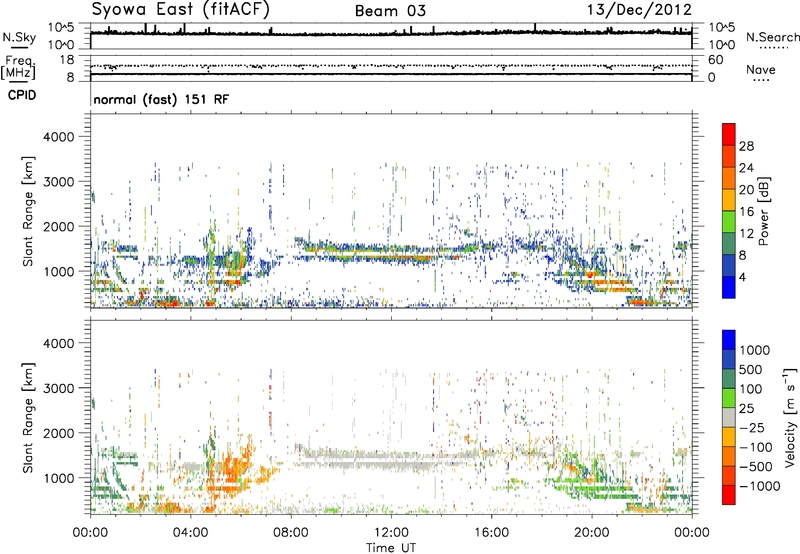Click 'Slant Range [km]' label of velocity panel
This screenshot has width=800, height=554.
[x=28, y=418]
